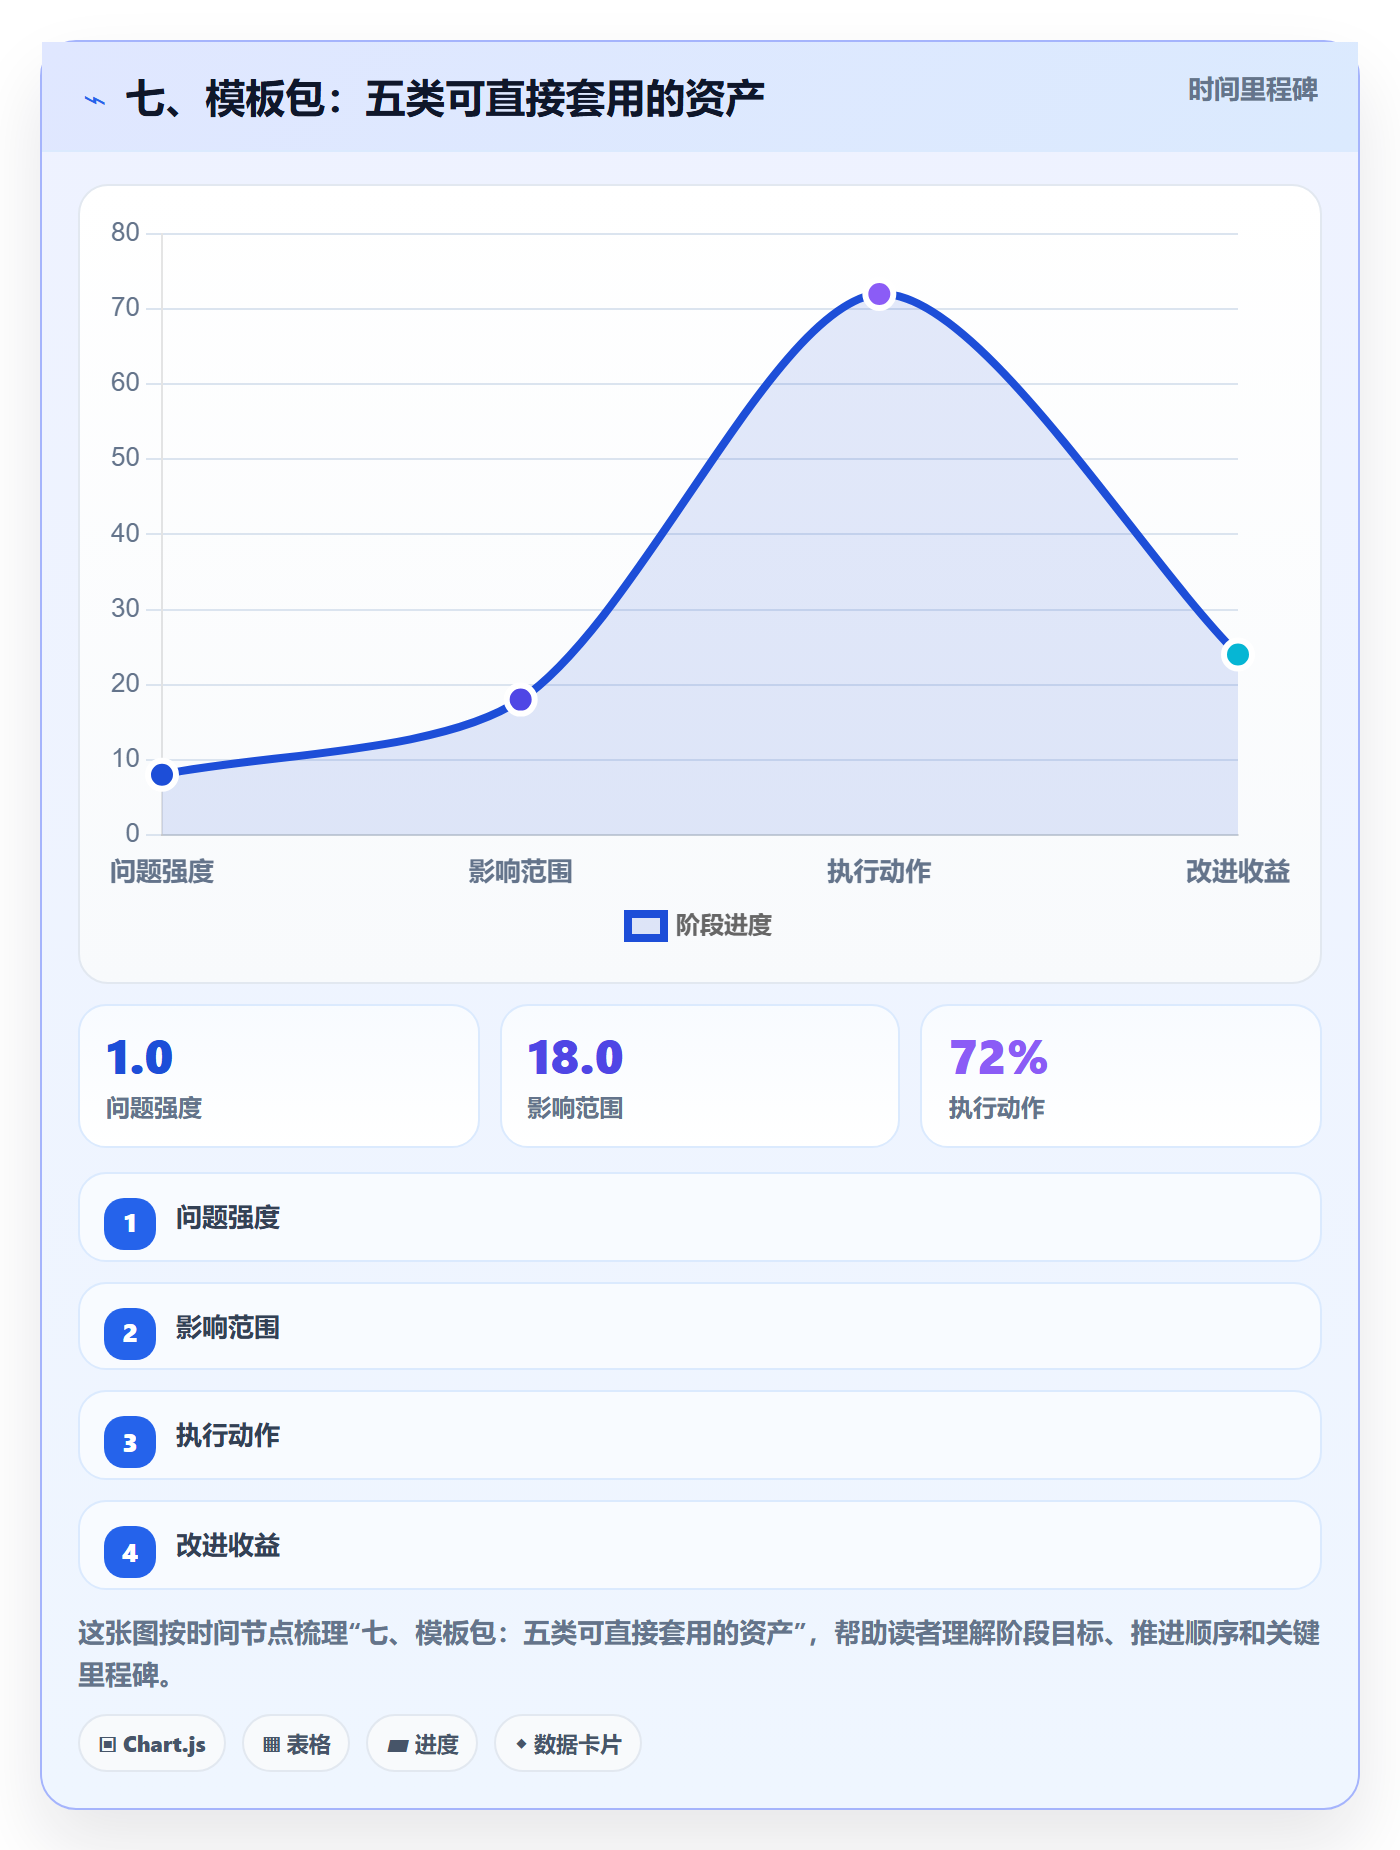Open the 执行动作 step row
The width and height of the screenshot is (1400, 1850).
700,1435
